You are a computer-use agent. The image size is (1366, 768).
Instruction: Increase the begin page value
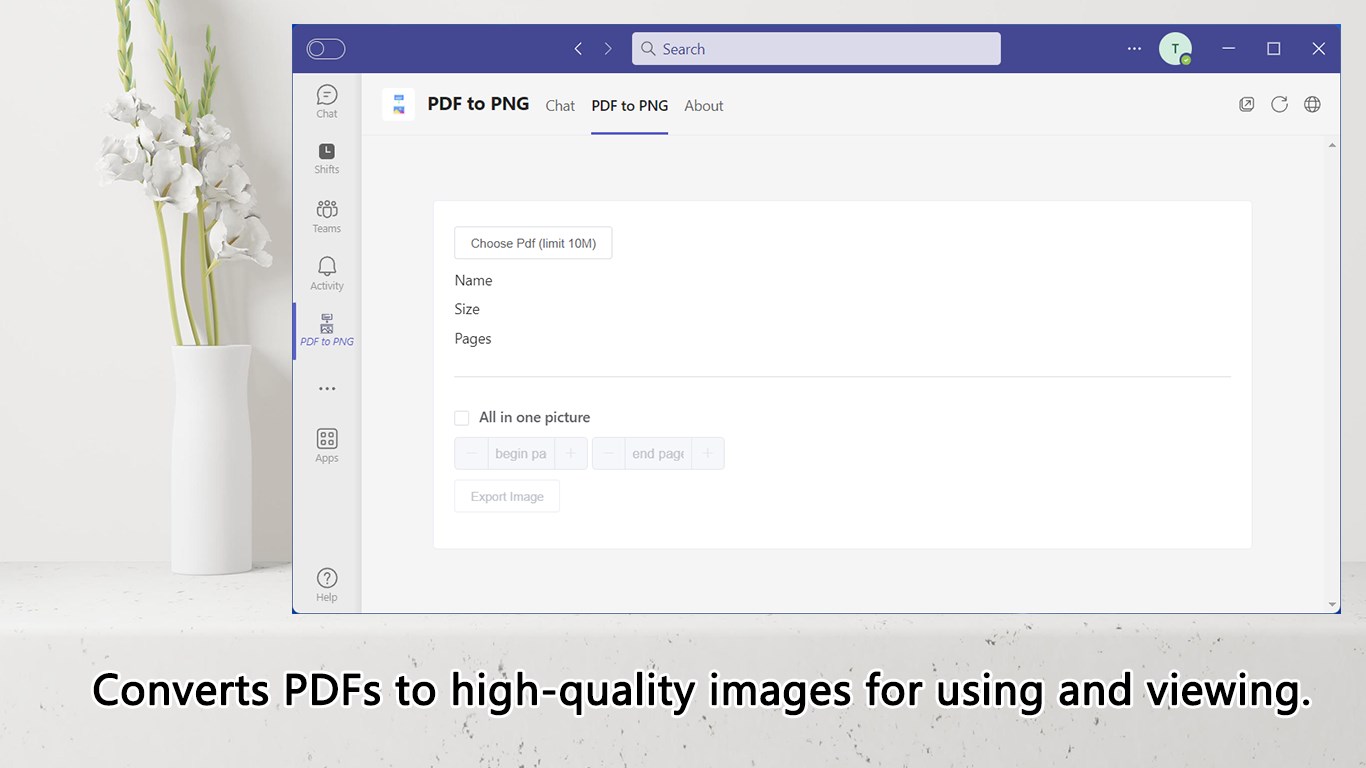tap(571, 453)
